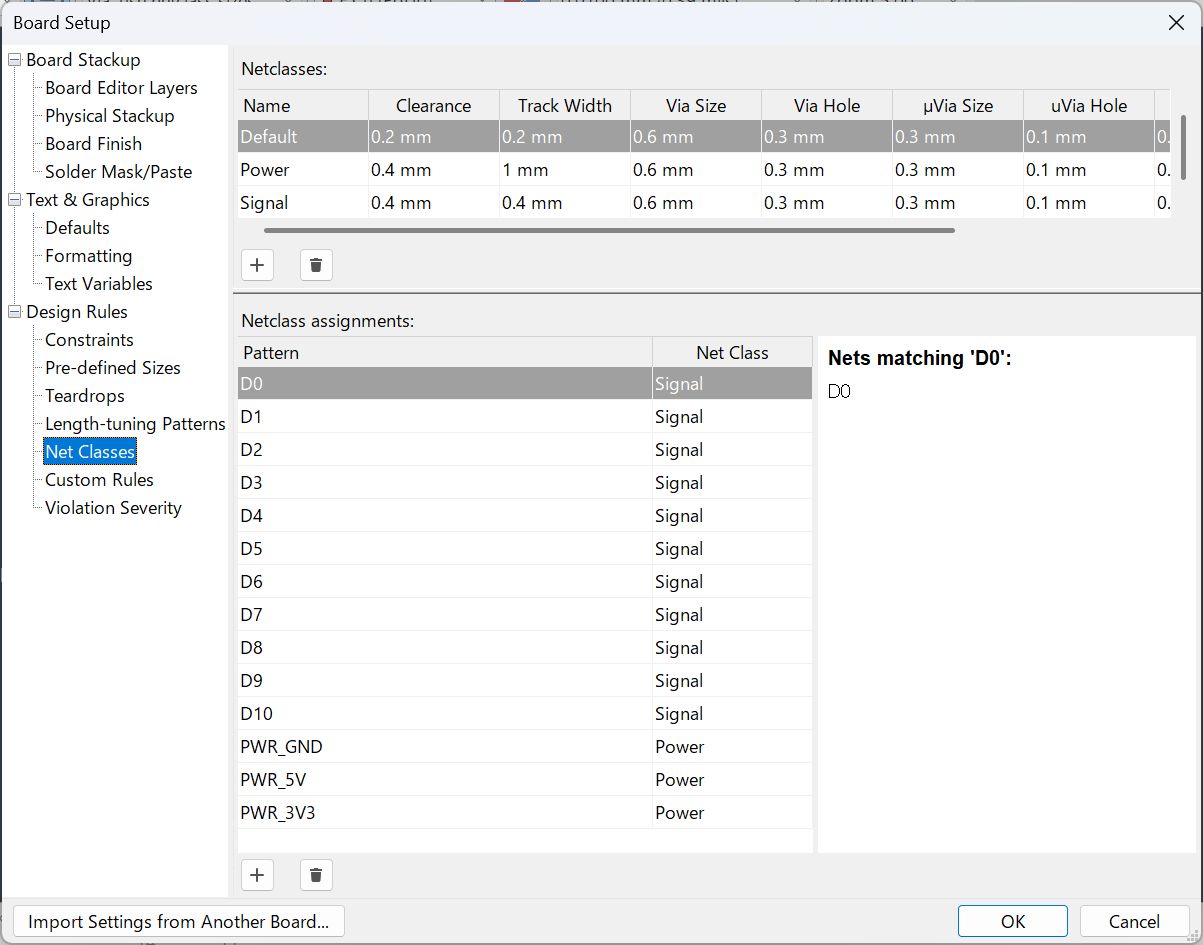
Task: Open Physical Stackup page
Action: tap(109, 116)
